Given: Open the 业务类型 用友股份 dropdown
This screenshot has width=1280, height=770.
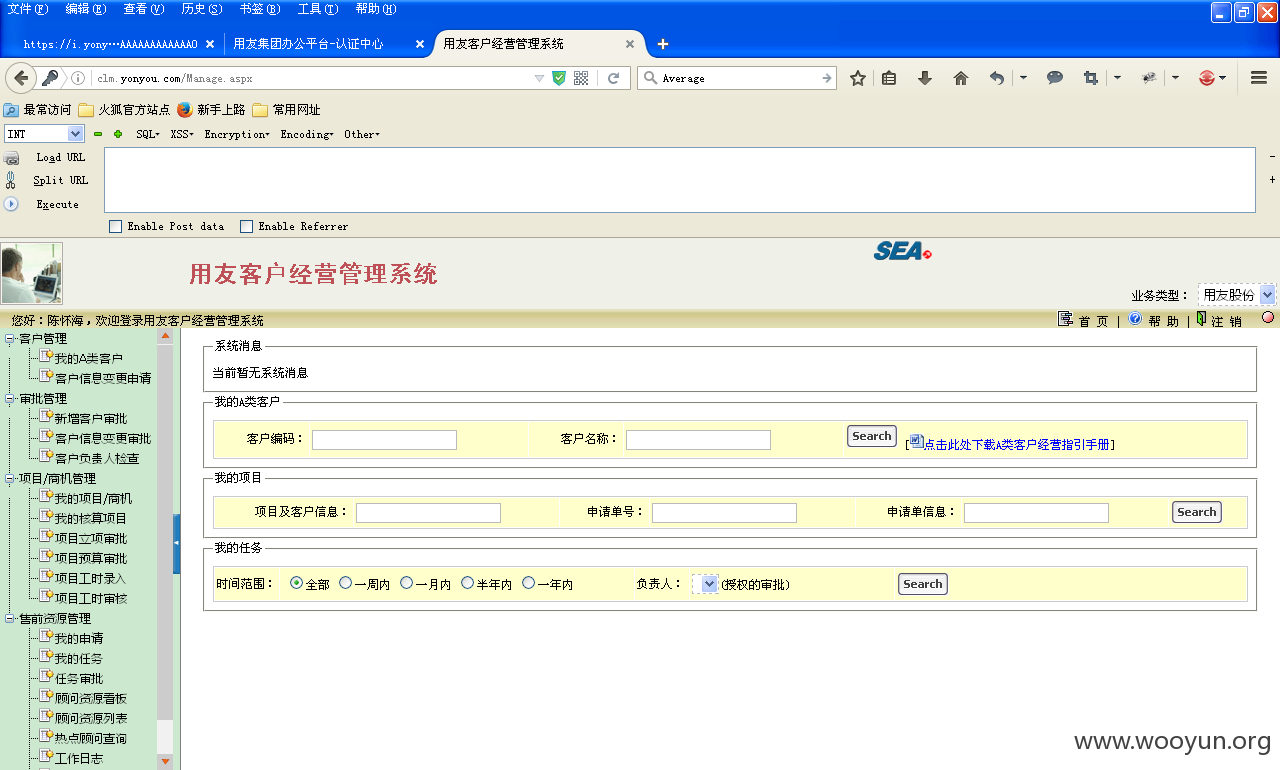Looking at the screenshot, I should [1237, 295].
